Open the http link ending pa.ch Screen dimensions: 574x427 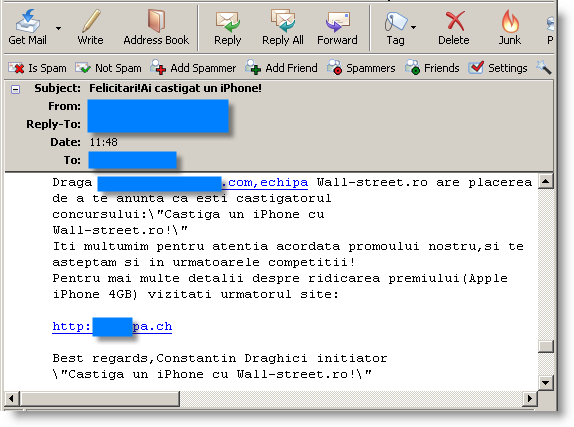point(112,326)
